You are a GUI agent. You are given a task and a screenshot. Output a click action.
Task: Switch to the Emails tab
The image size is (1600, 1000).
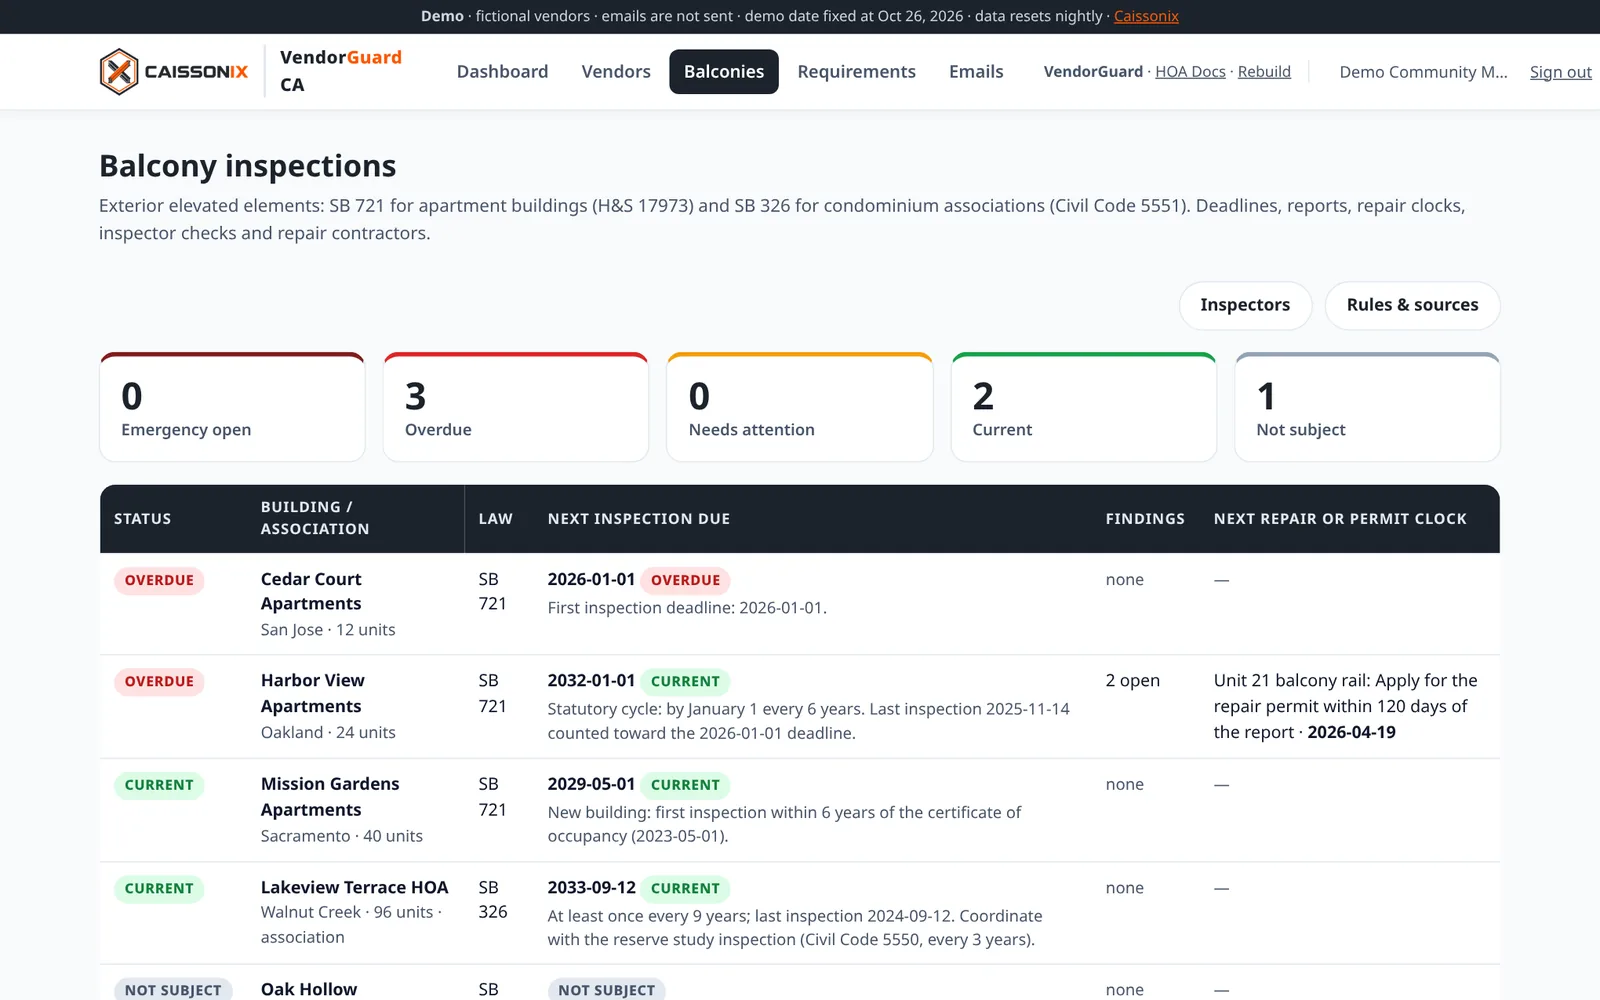[x=976, y=72]
